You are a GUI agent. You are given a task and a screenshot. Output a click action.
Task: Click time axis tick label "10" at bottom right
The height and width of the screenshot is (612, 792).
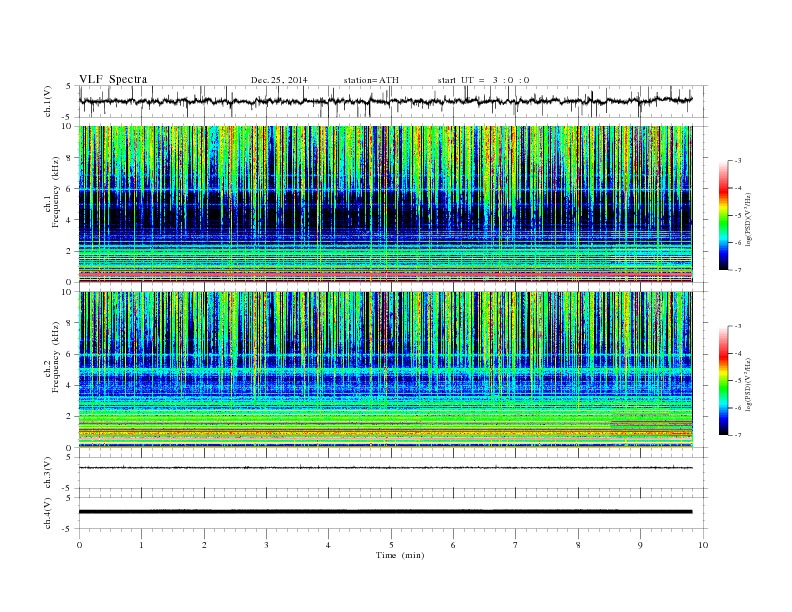[703, 545]
